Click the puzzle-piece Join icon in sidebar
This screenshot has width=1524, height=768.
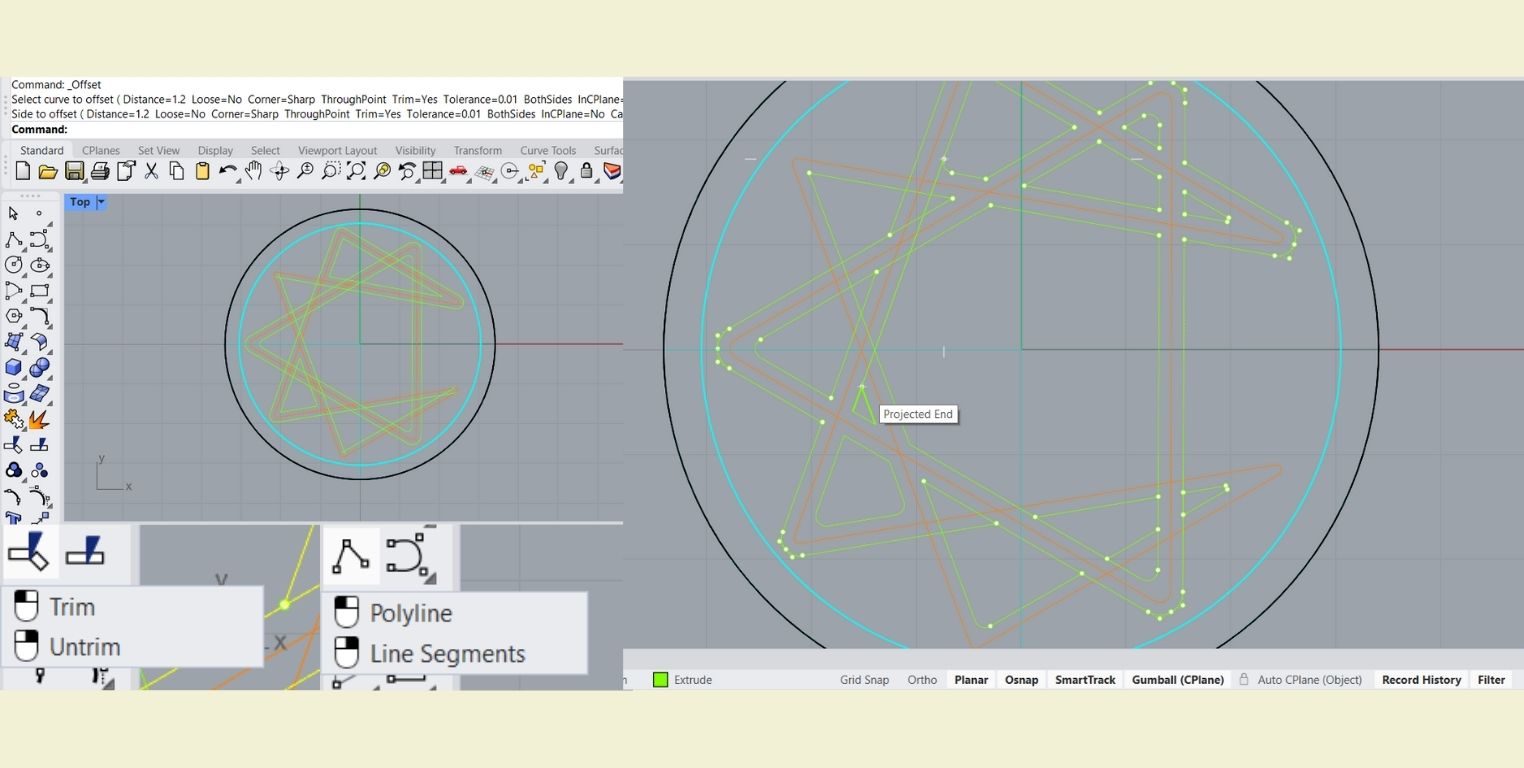point(13,419)
